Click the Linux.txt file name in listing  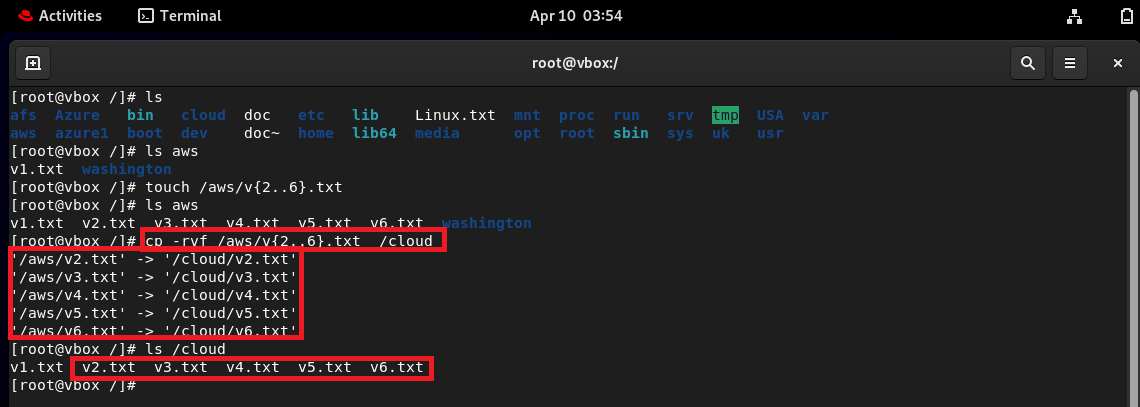coord(455,115)
